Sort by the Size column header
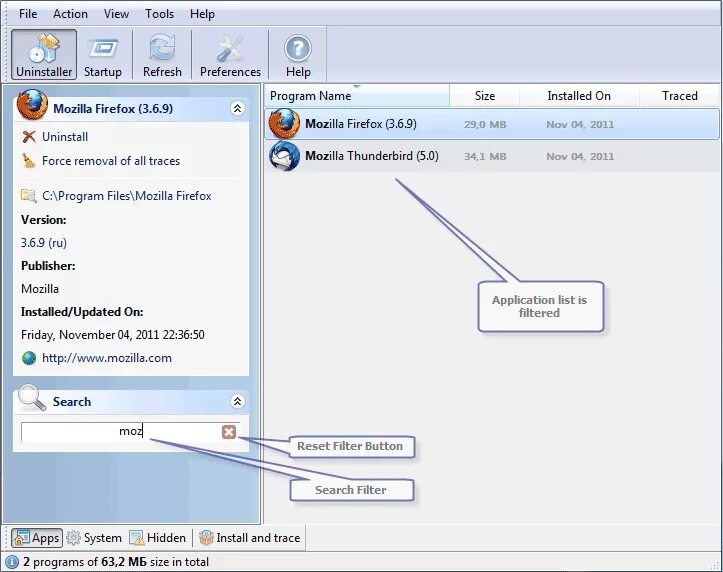 (x=485, y=96)
